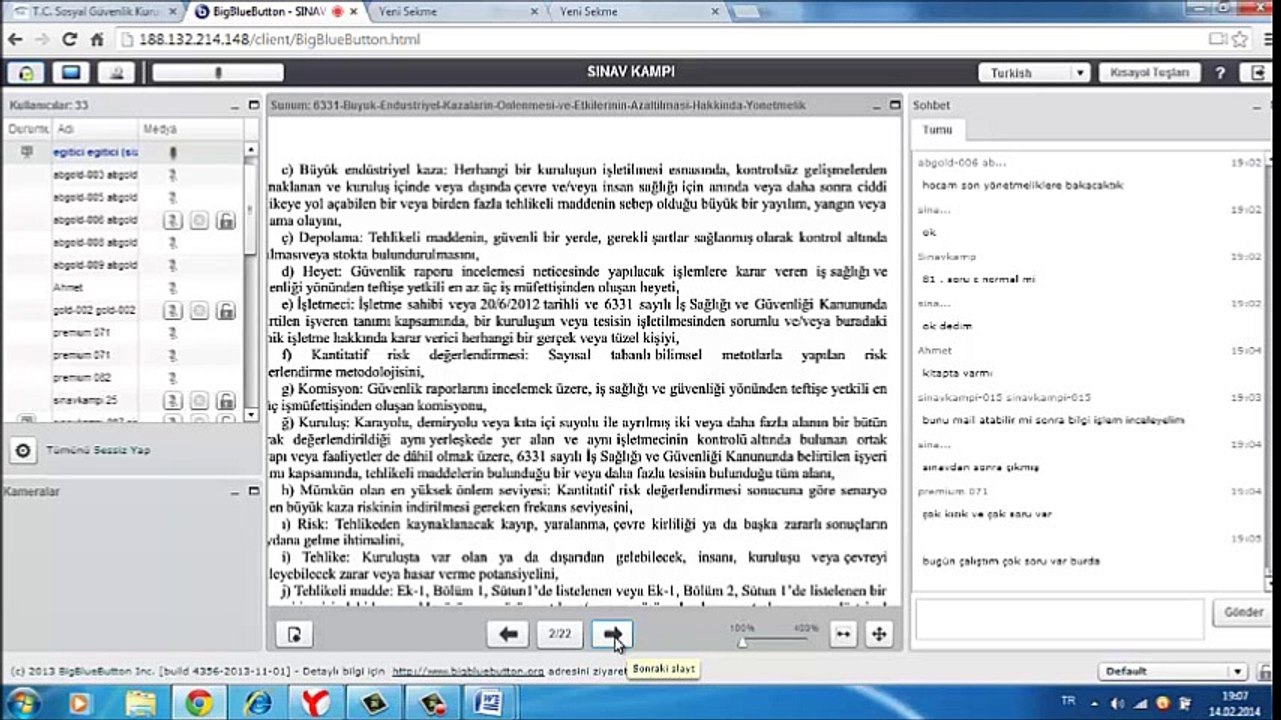Open the Turkish language dropdown
This screenshot has height=720, width=1281.
(1034, 73)
